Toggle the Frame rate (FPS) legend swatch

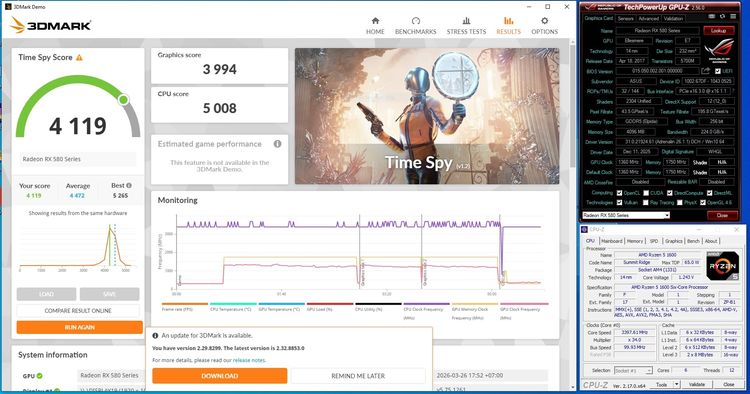pos(185,304)
